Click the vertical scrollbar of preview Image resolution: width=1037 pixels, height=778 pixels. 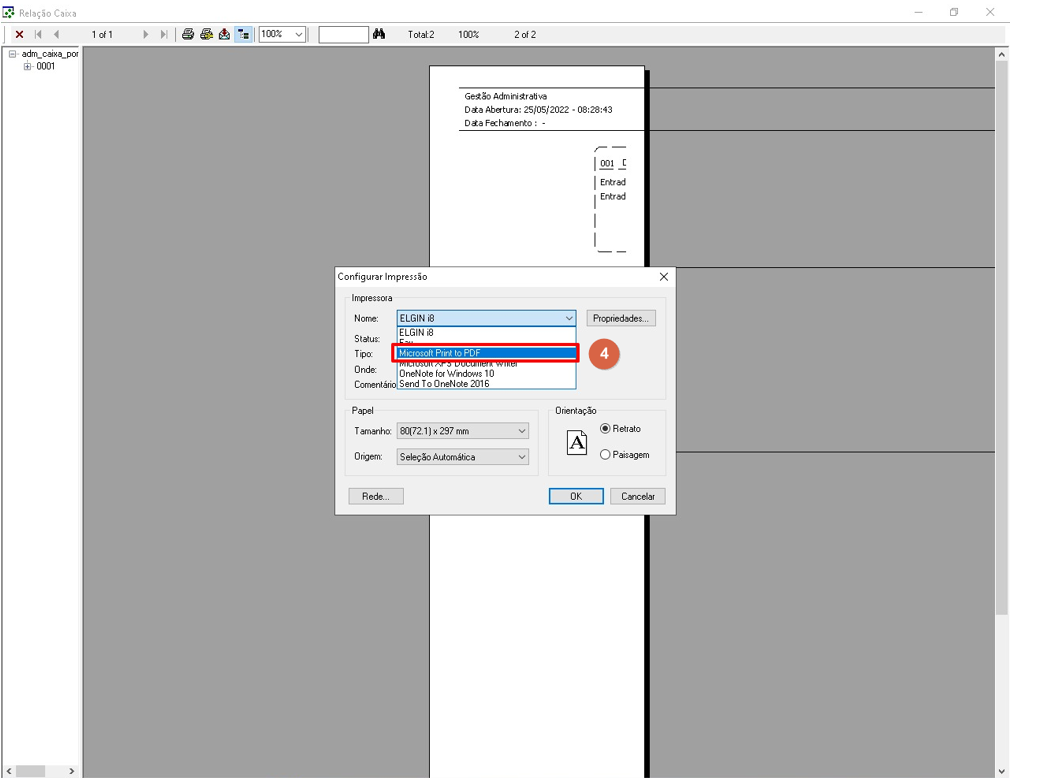point(1001,337)
